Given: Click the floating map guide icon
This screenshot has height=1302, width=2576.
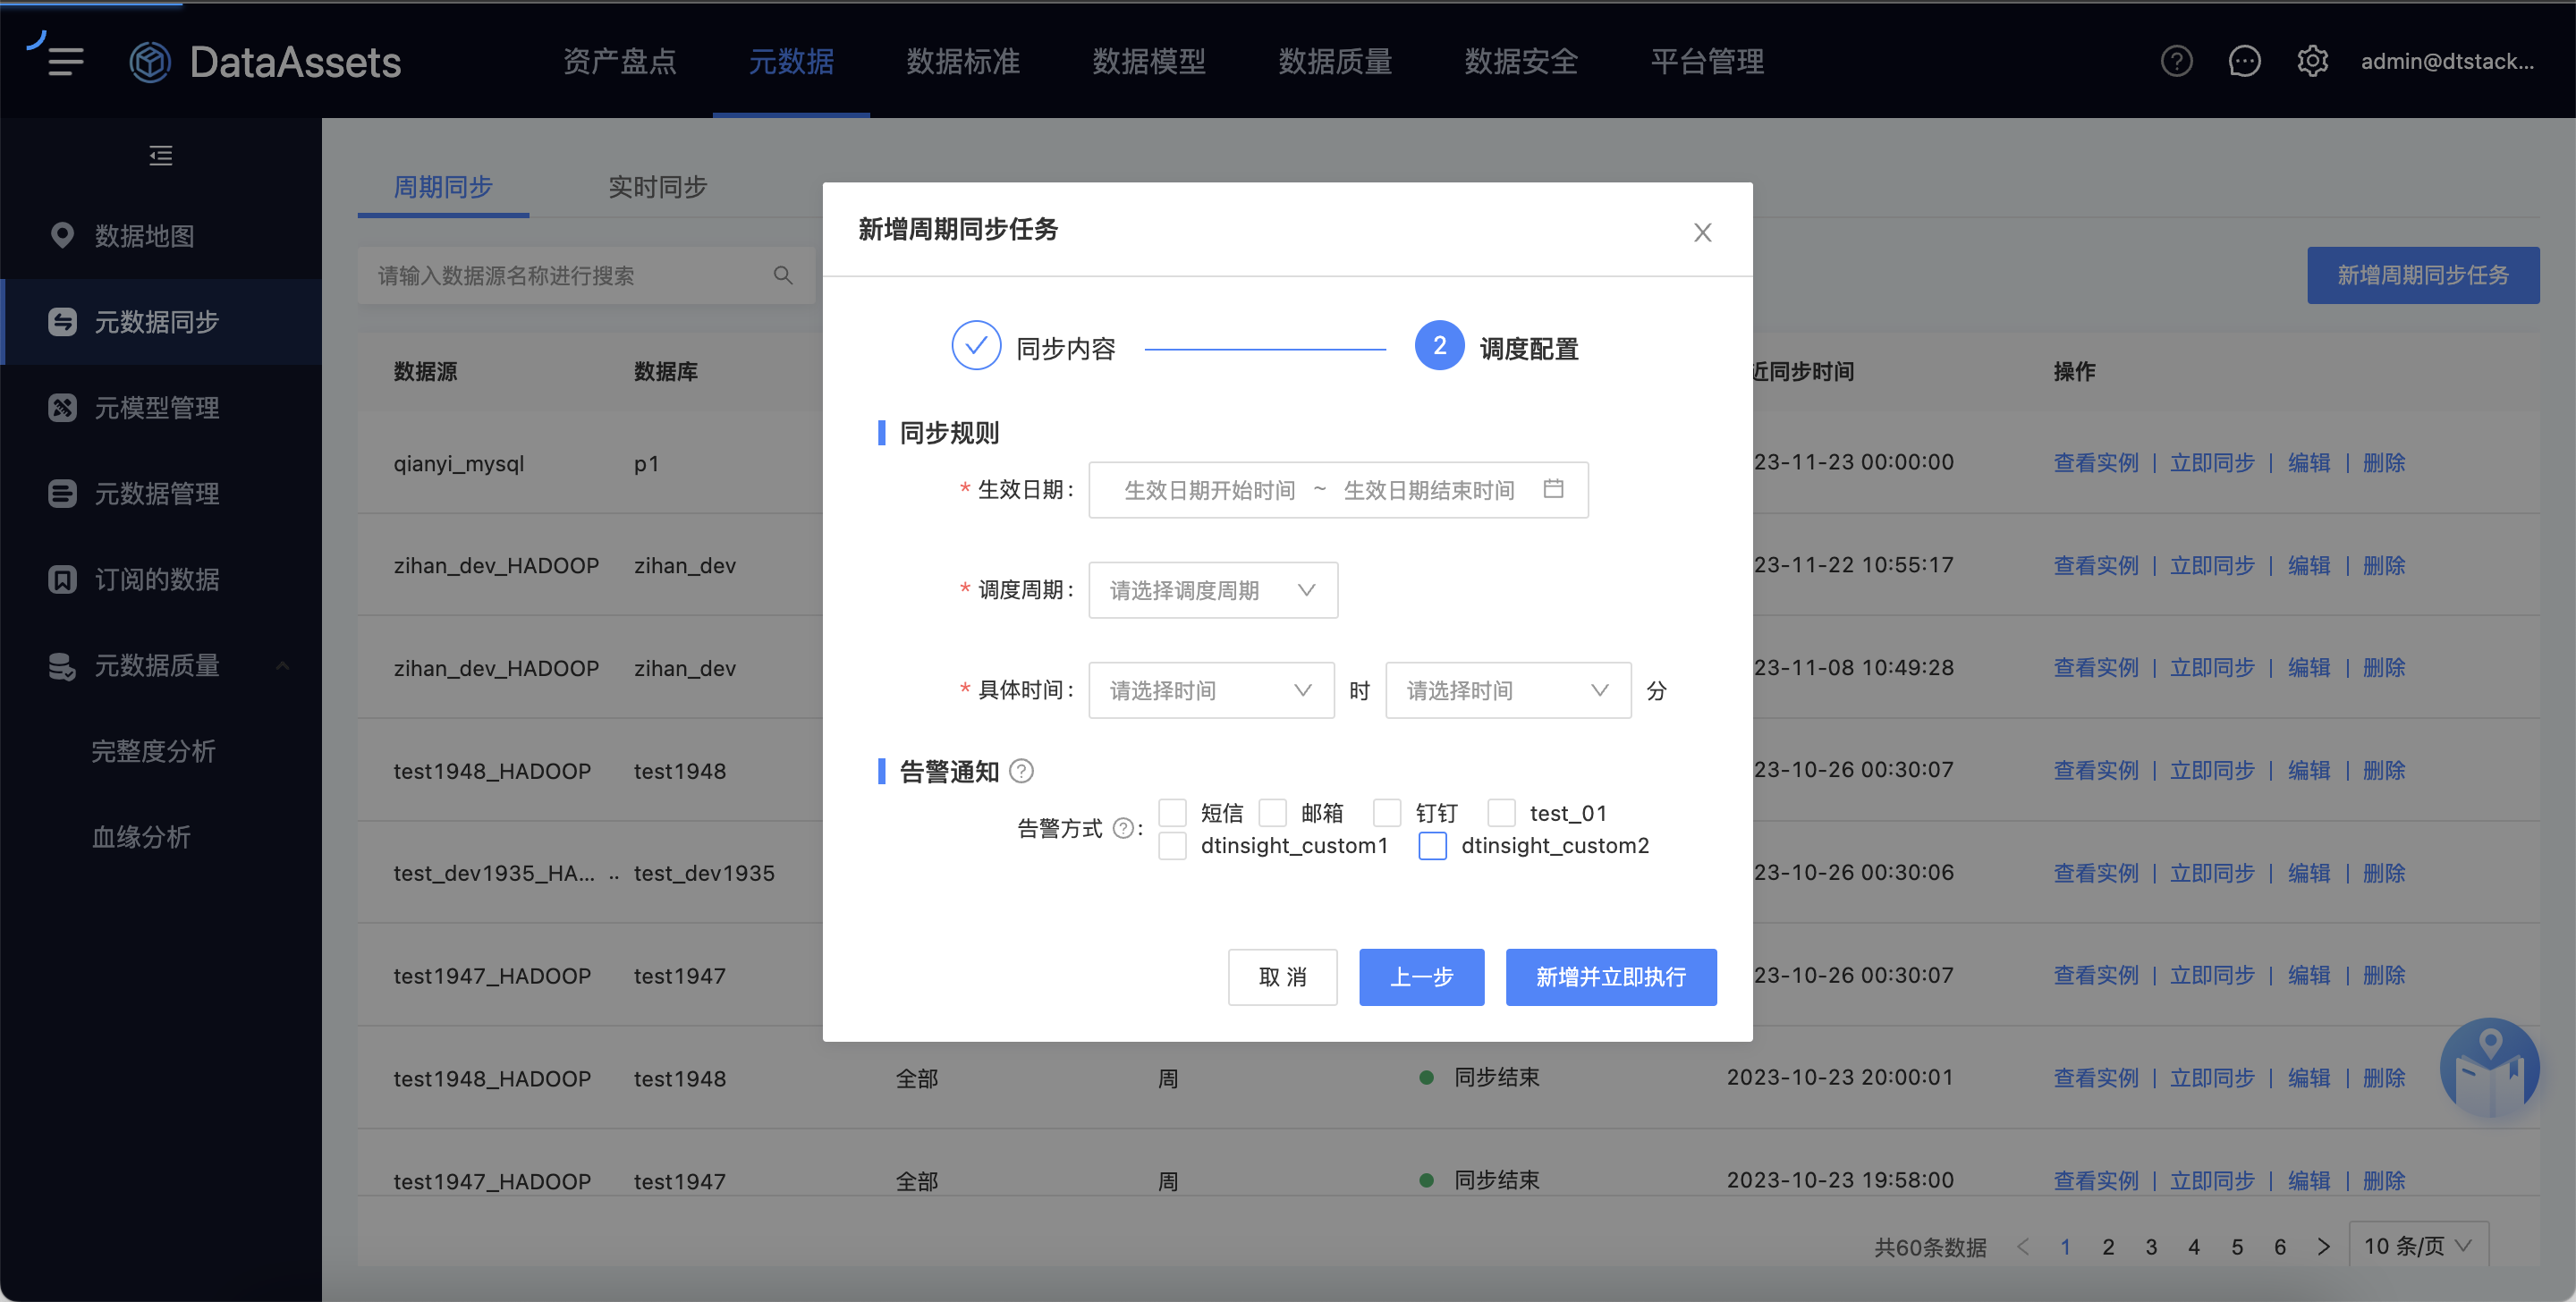Looking at the screenshot, I should point(2489,1067).
